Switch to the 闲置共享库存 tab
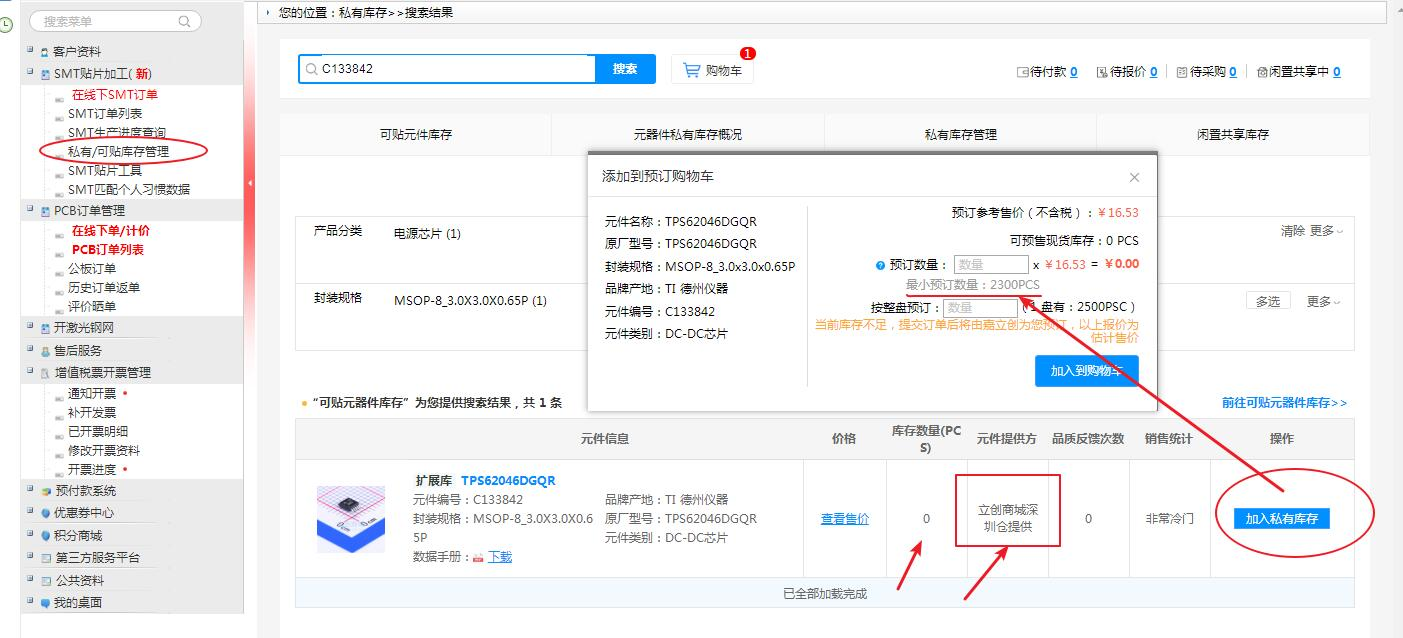 (1232, 134)
